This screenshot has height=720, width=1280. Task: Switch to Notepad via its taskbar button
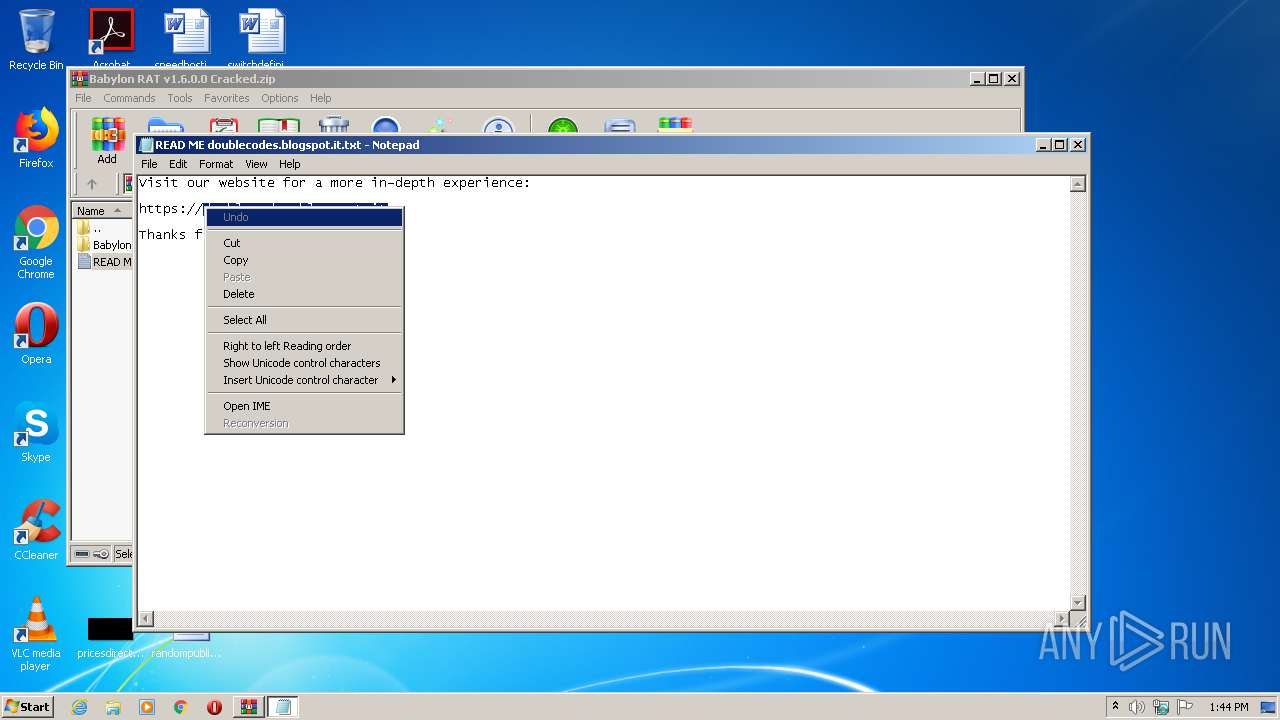point(282,707)
